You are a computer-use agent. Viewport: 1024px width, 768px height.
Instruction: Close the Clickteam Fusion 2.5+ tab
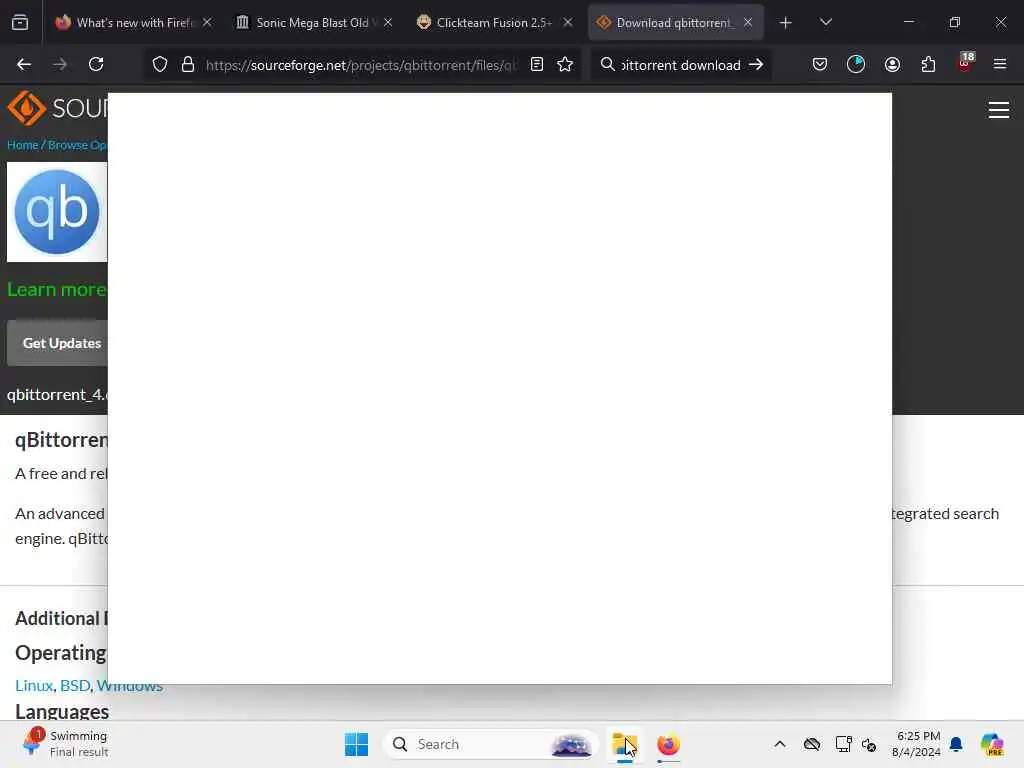568,22
